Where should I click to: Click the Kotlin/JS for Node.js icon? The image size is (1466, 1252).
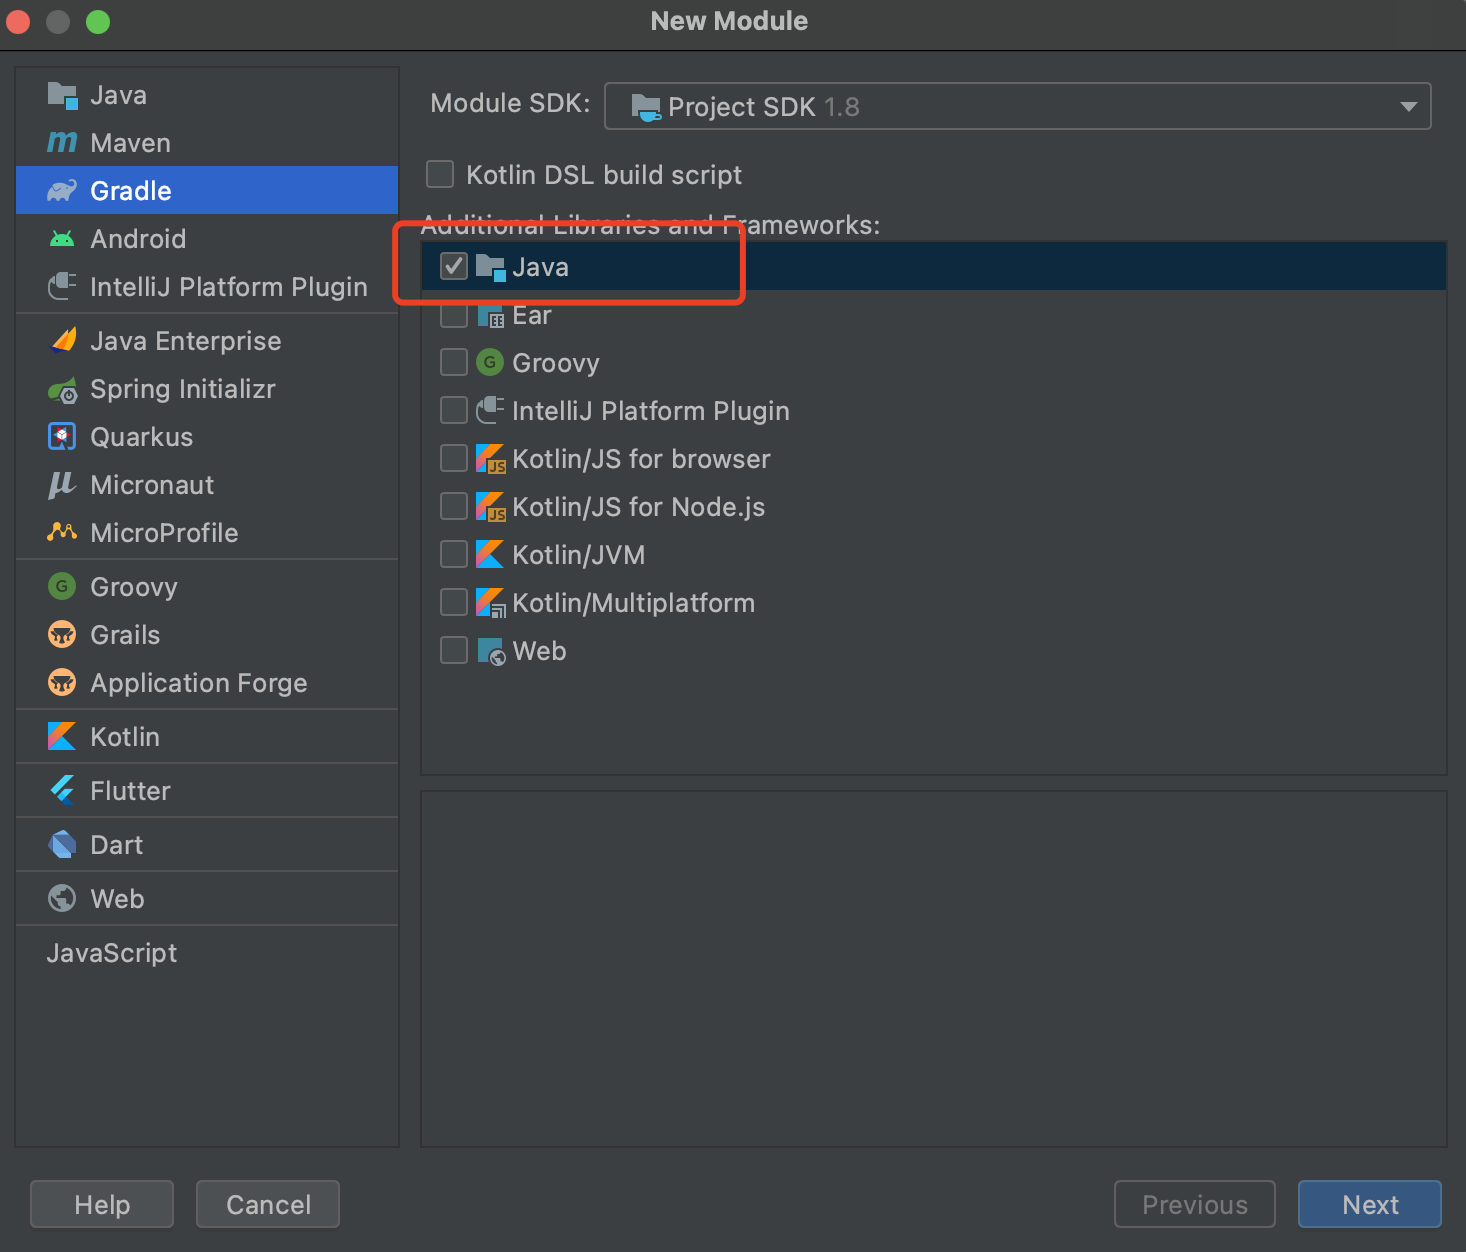490,507
